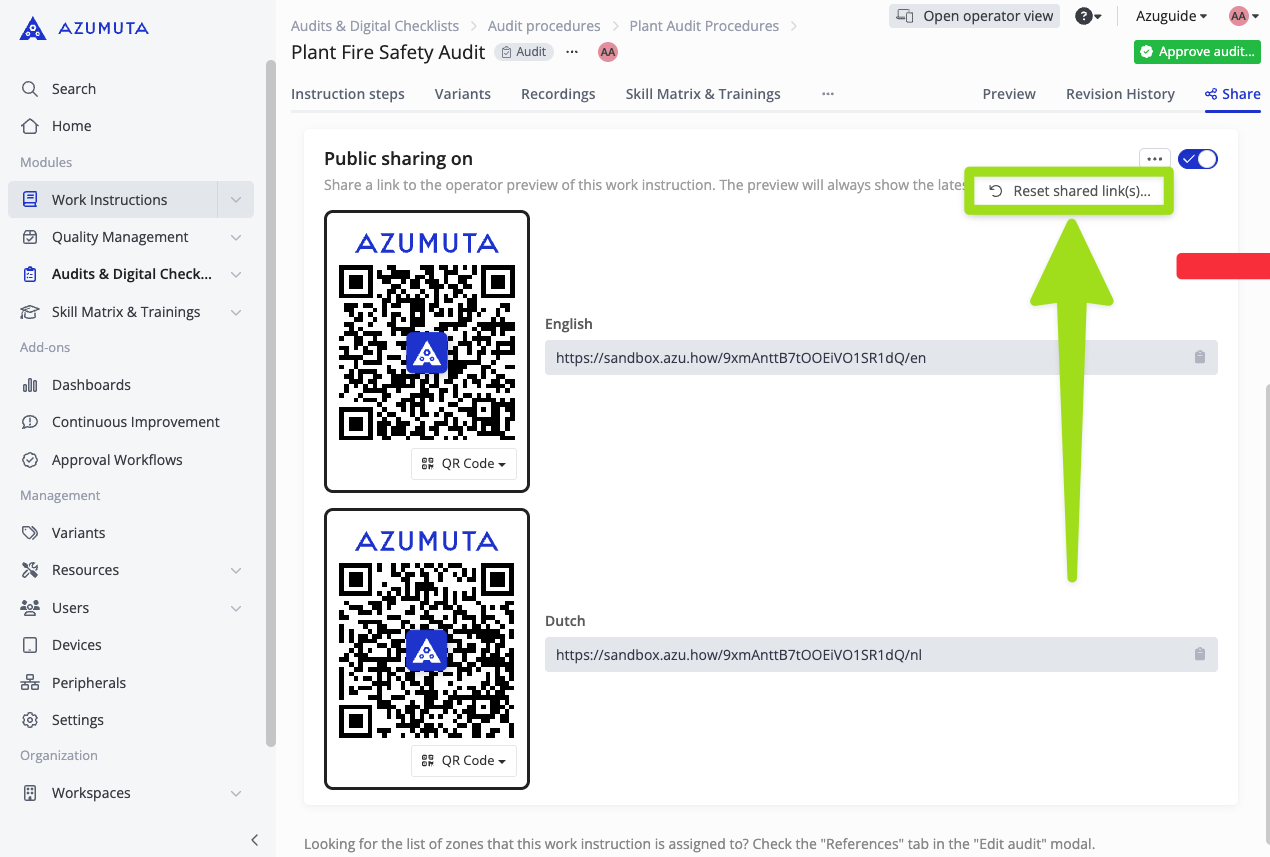Open the Instruction steps tab
The height and width of the screenshot is (857, 1270).
pos(348,94)
